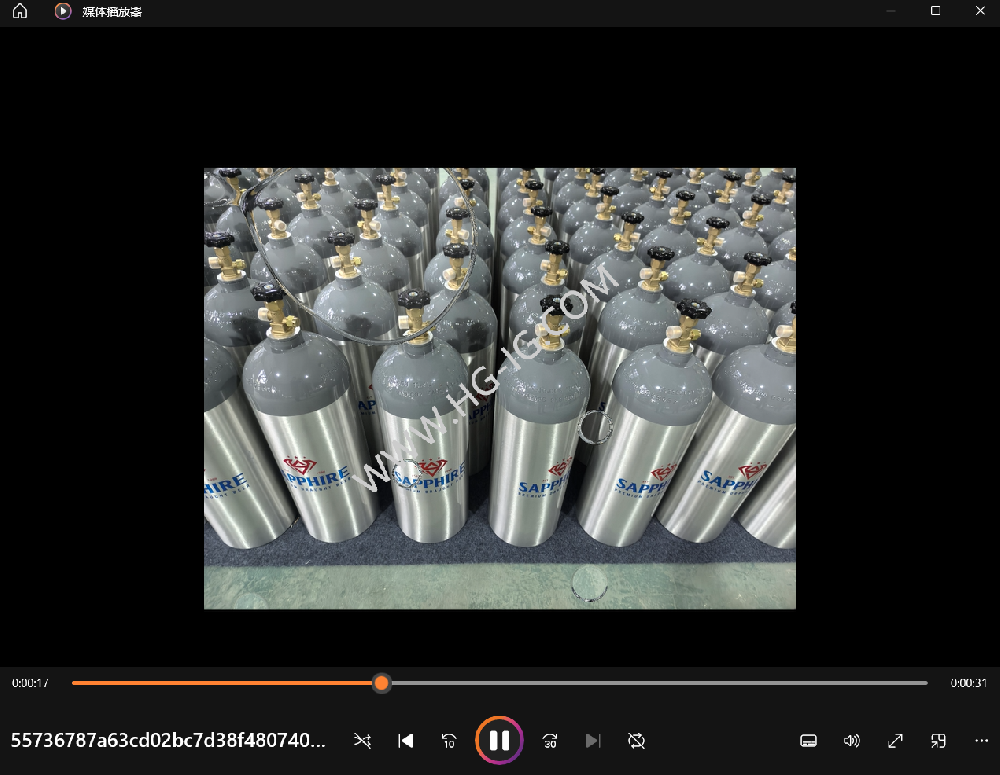Skip forward 30 seconds
This screenshot has height=775, width=1000.
(x=549, y=741)
